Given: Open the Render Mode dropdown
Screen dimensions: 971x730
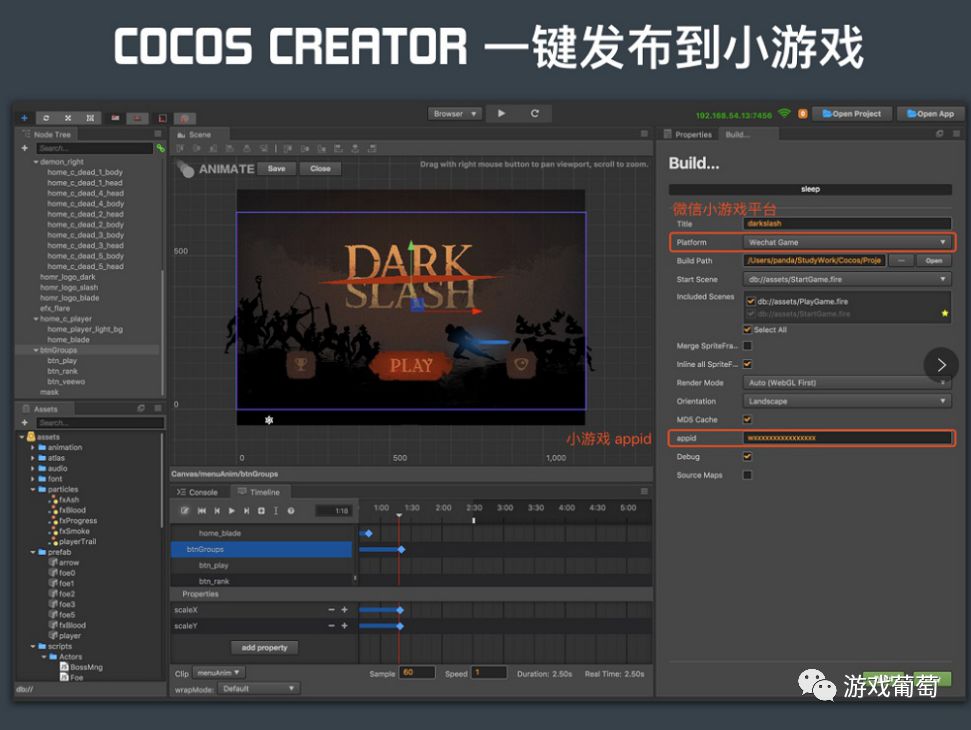Looking at the screenshot, I should [847, 383].
